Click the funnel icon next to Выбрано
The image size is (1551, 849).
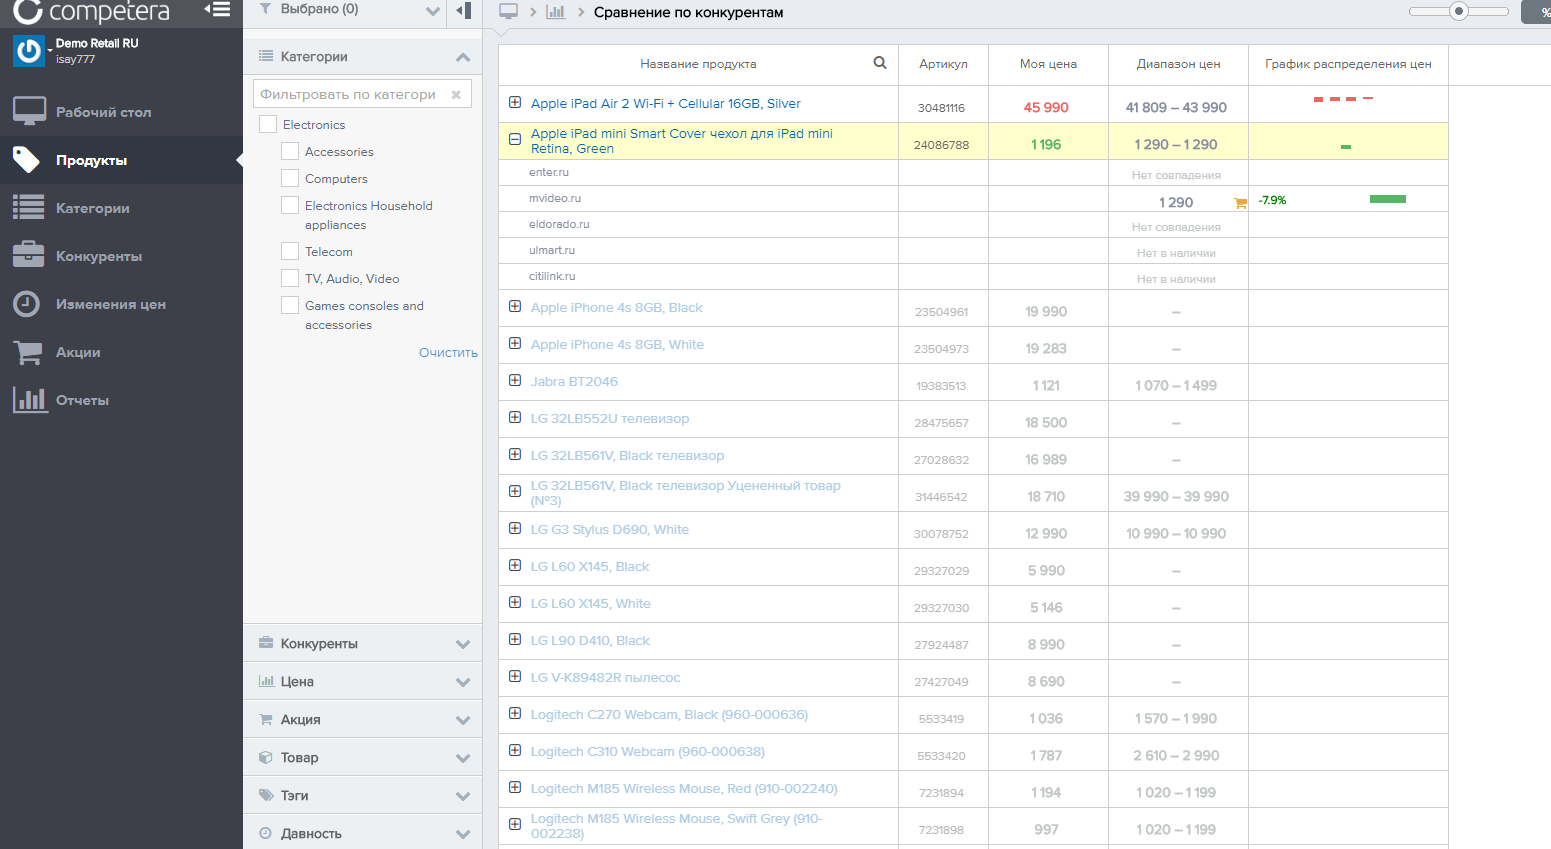pyautogui.click(x=265, y=9)
